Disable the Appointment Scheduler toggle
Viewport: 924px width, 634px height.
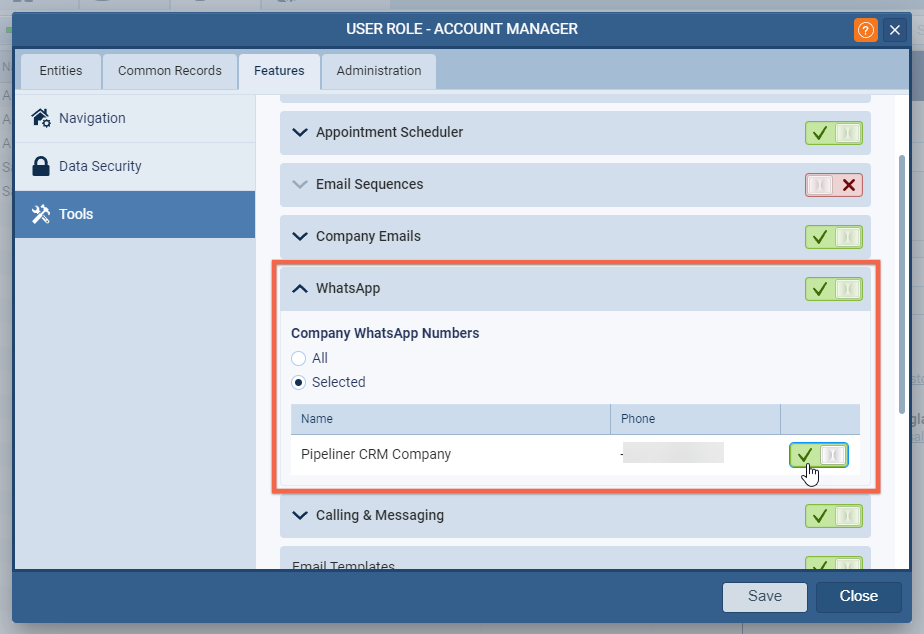(x=834, y=133)
